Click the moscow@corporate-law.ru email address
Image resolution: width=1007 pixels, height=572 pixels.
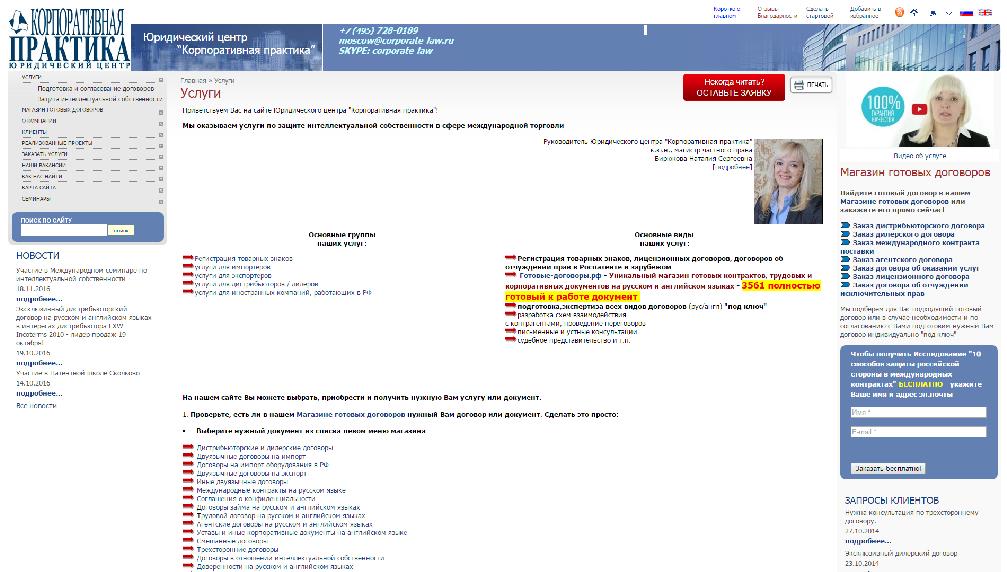pos(396,40)
